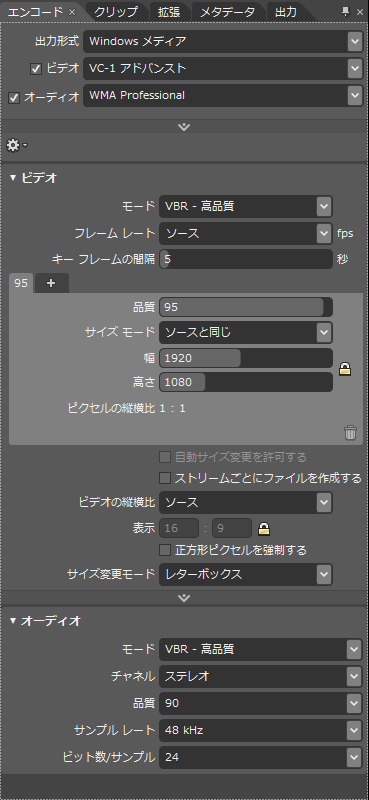This screenshot has height=800, width=369.
Task: Expand advanced video options above オーディオ section
Action: pos(184,597)
